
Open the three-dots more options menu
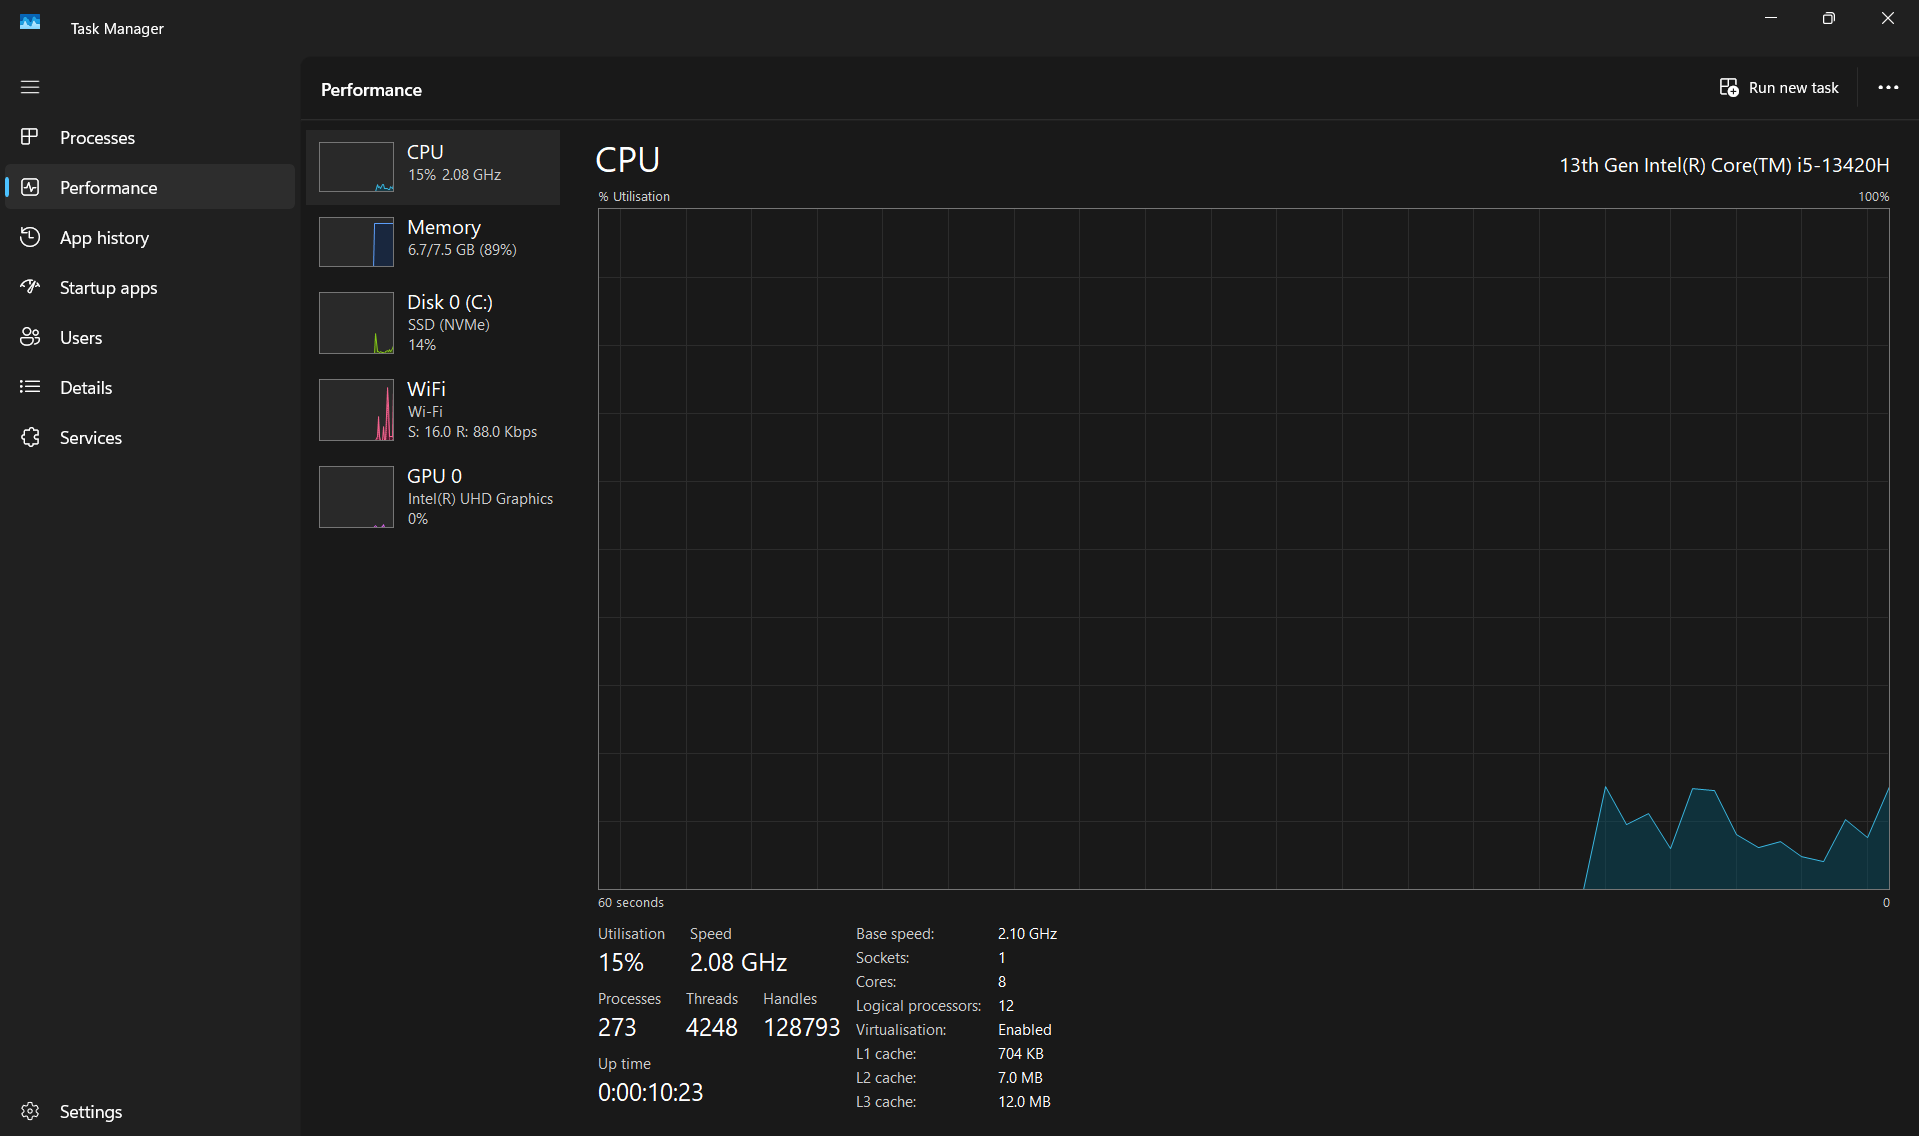(x=1888, y=88)
